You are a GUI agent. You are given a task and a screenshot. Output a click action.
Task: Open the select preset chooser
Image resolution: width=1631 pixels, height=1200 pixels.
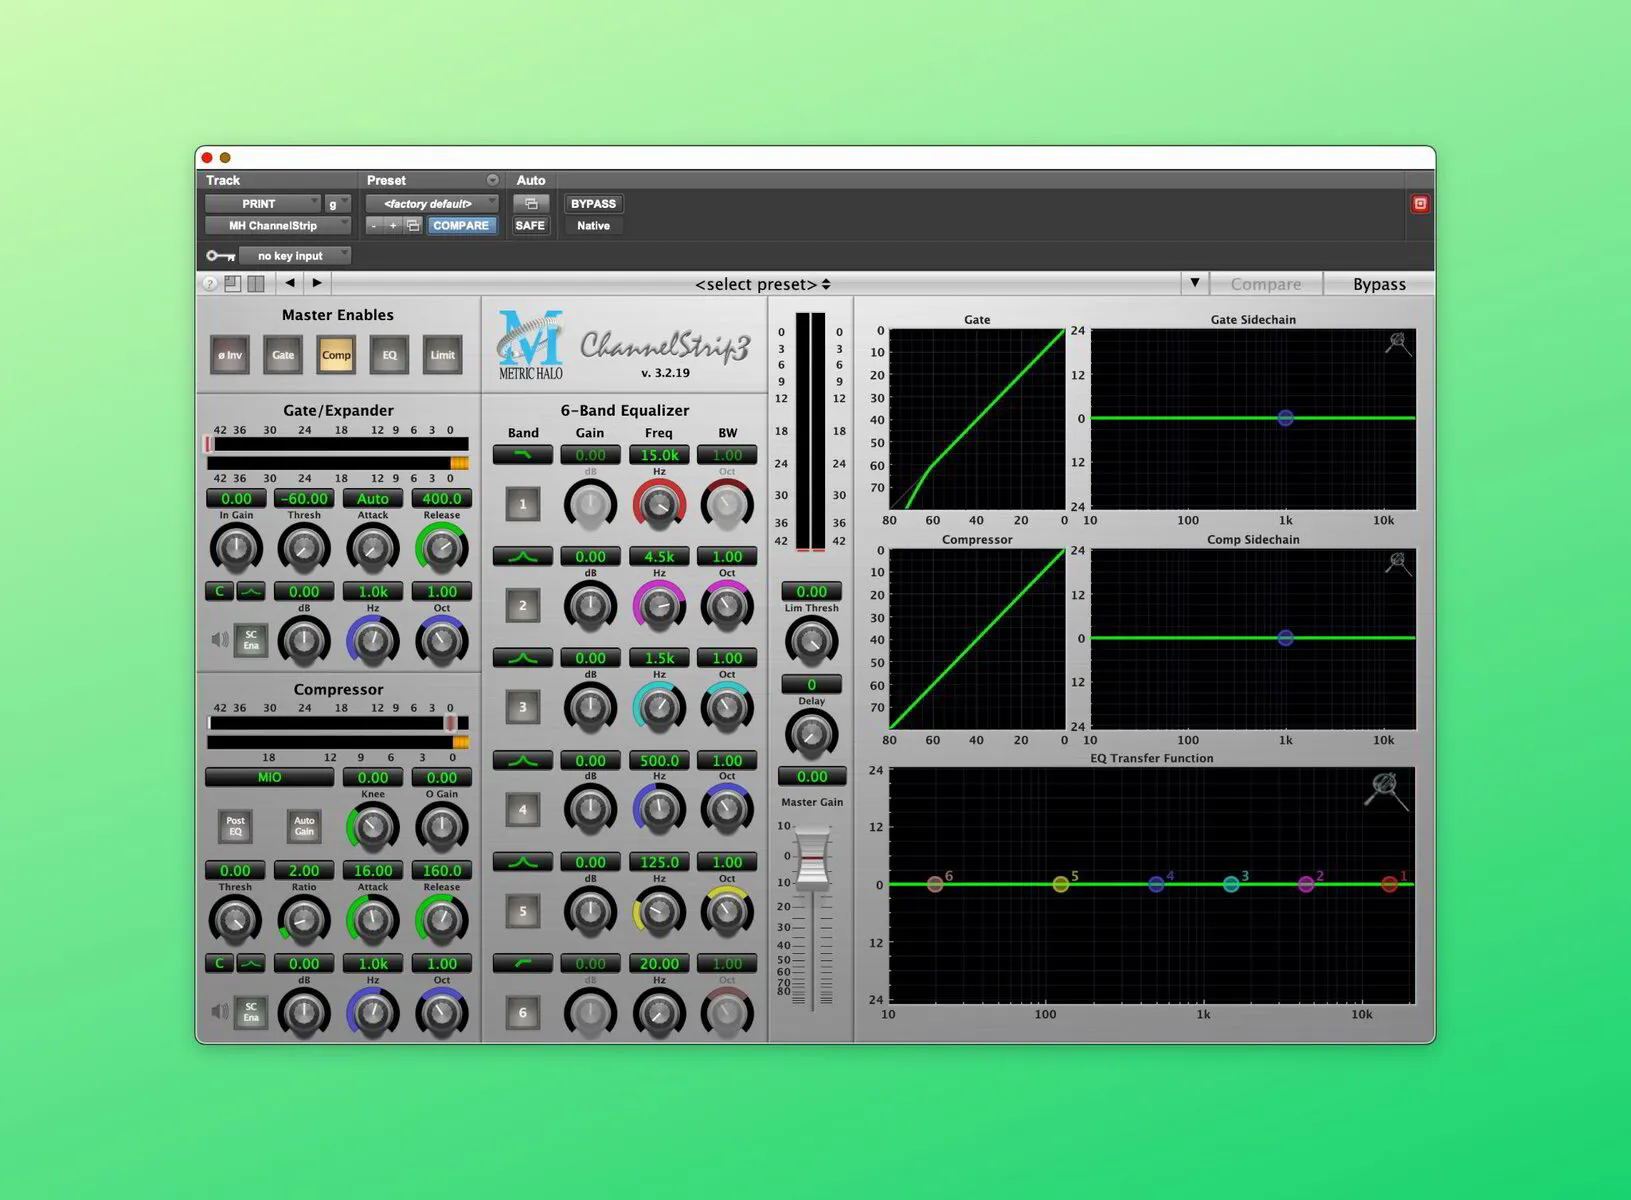tap(762, 284)
